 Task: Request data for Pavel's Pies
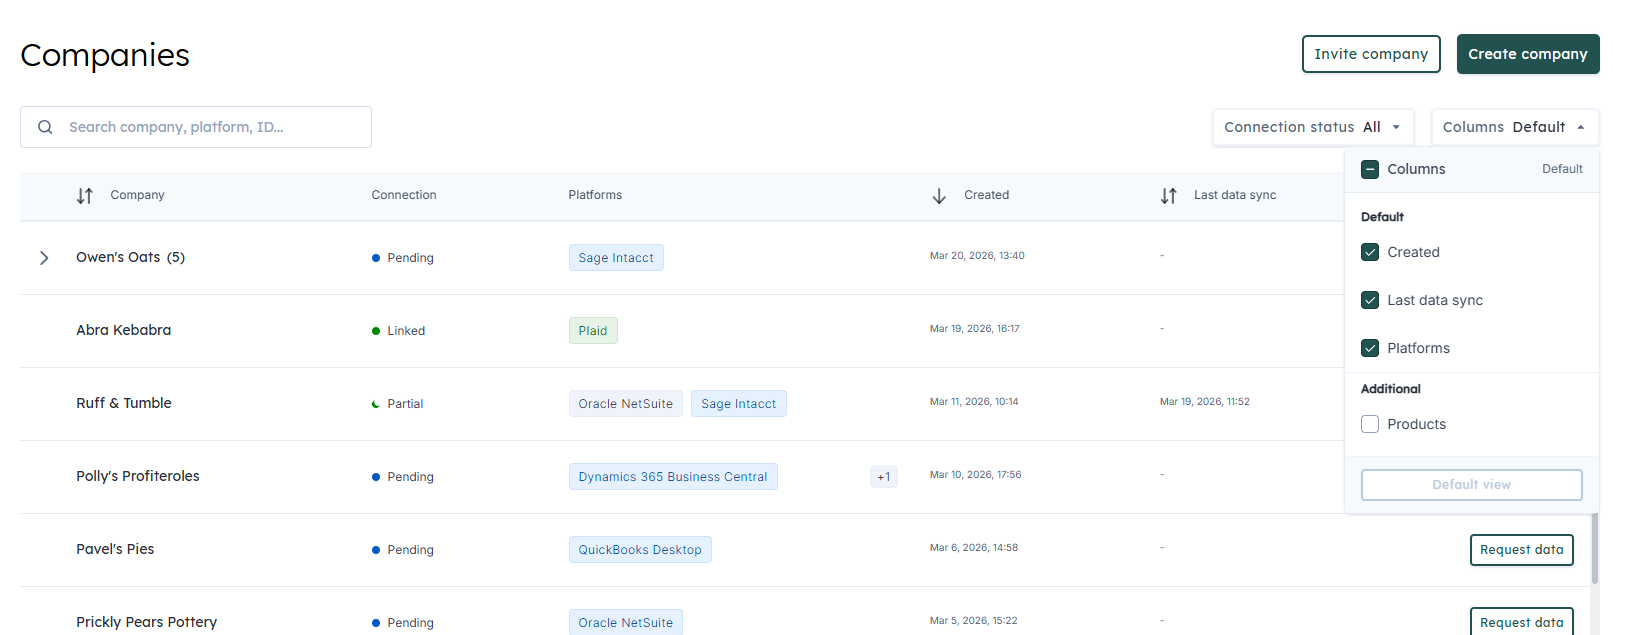click(1521, 550)
